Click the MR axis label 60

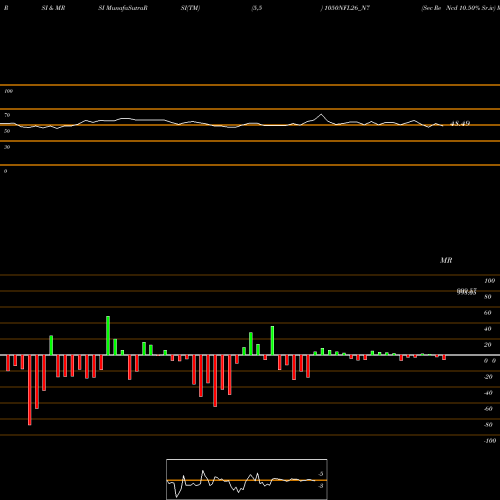click(487, 313)
